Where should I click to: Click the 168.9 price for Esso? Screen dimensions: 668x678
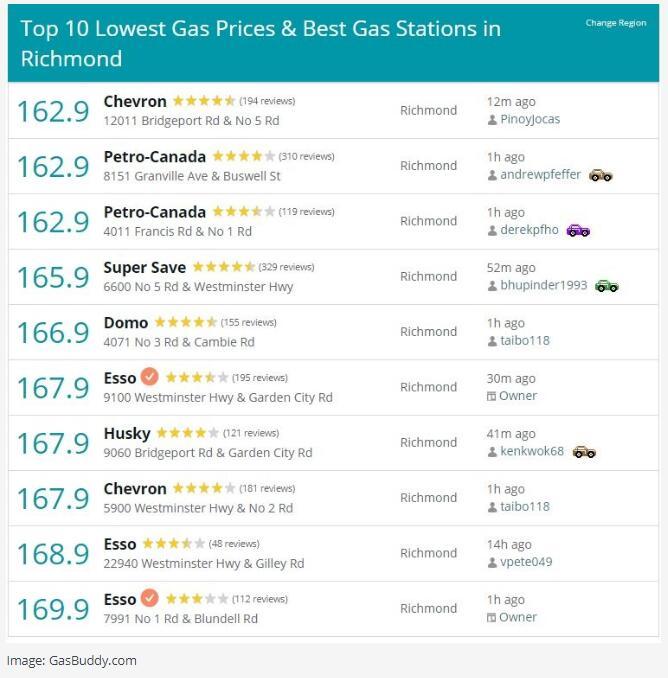pos(53,554)
